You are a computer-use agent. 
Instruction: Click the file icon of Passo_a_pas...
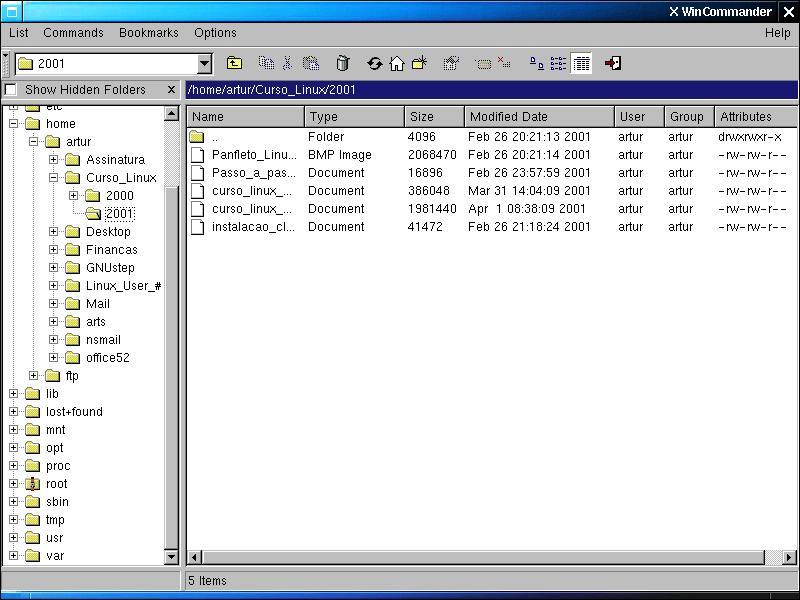pos(197,172)
